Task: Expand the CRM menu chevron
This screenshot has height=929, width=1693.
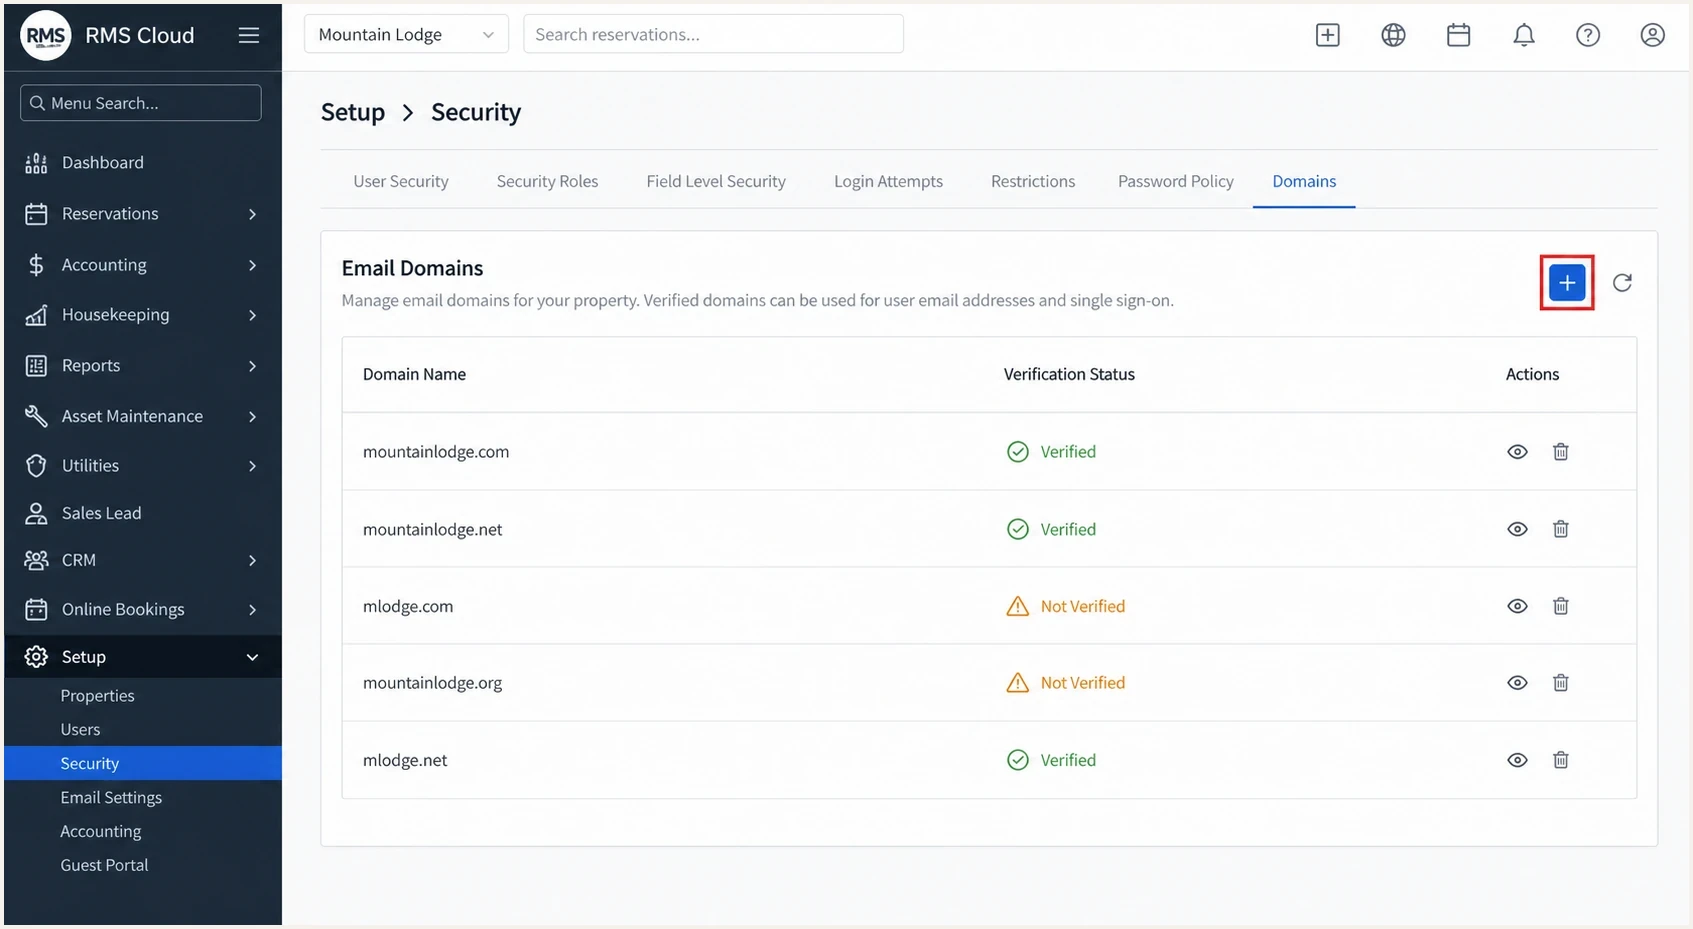Action: (252, 560)
